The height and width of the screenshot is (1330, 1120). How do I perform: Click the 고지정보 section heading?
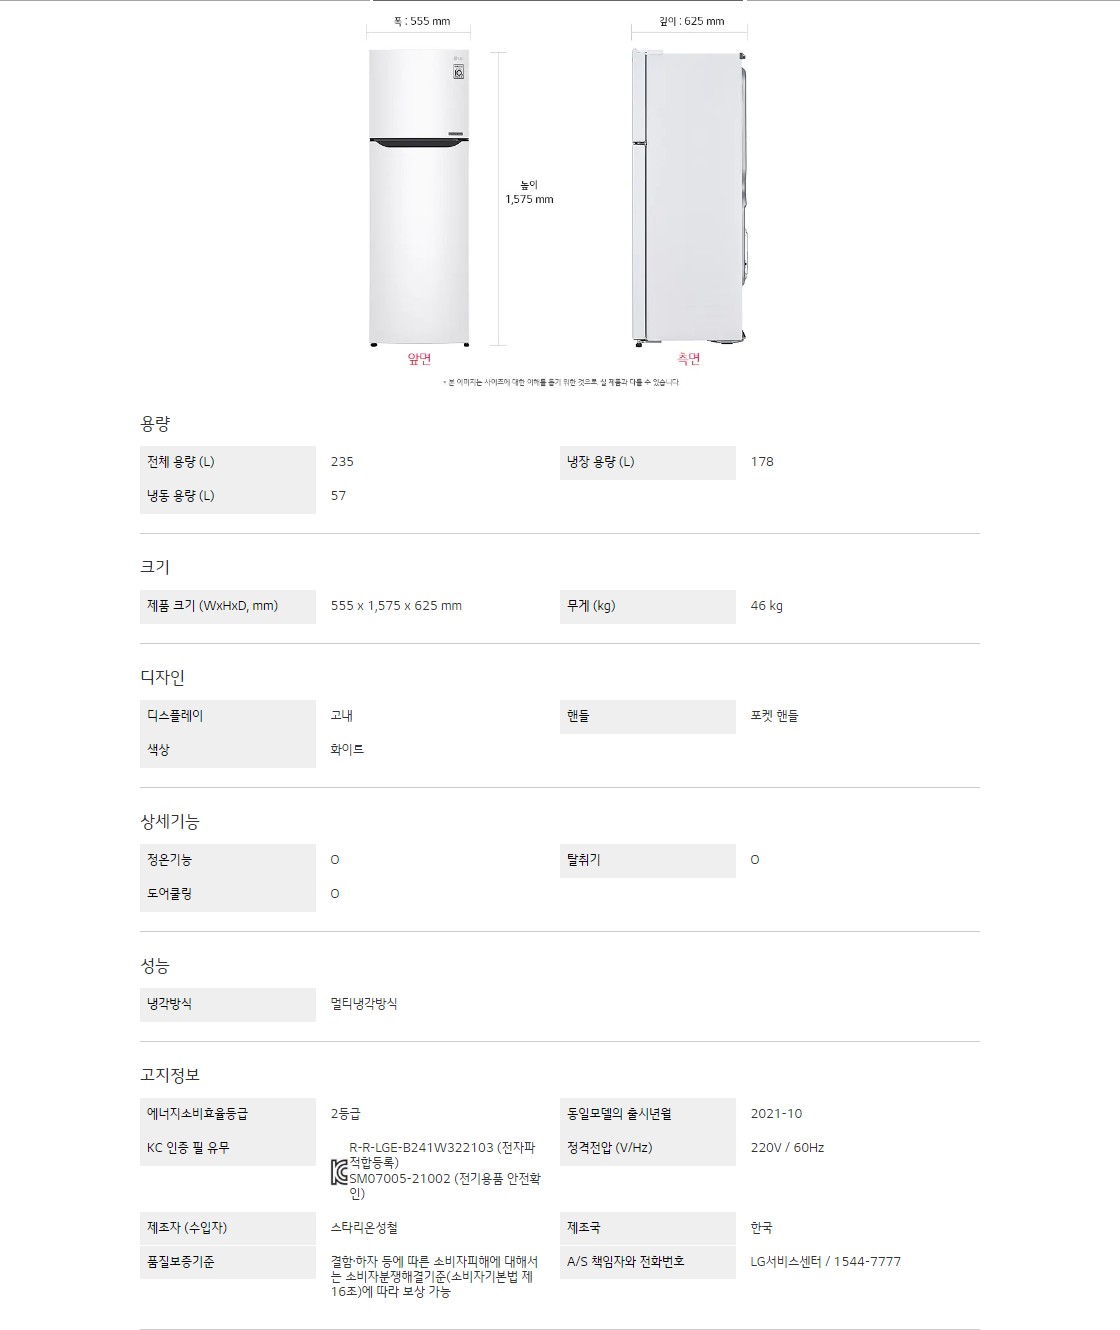click(x=169, y=1075)
